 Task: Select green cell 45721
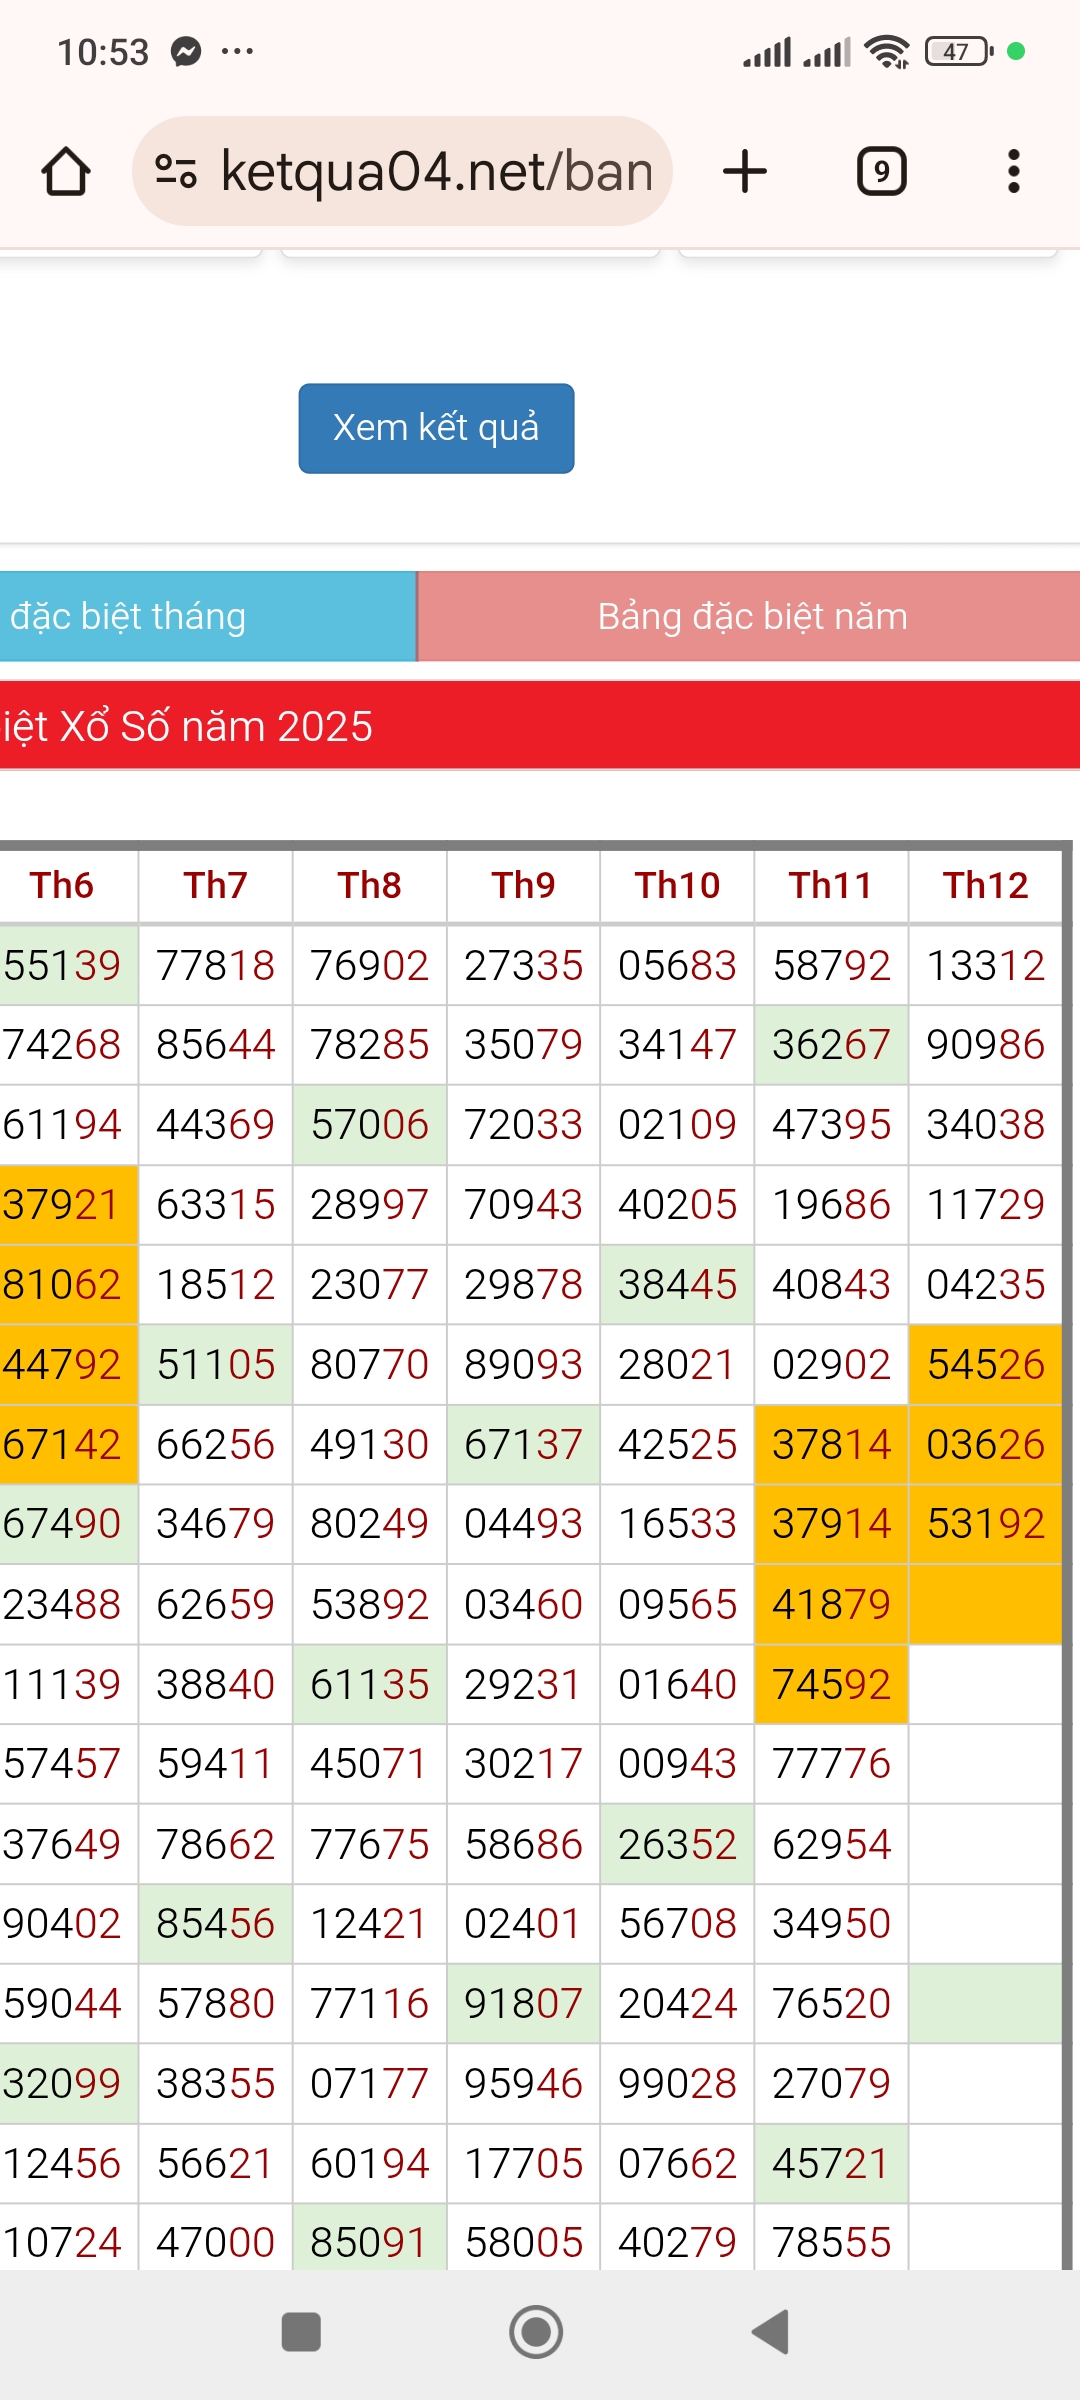832,2164
